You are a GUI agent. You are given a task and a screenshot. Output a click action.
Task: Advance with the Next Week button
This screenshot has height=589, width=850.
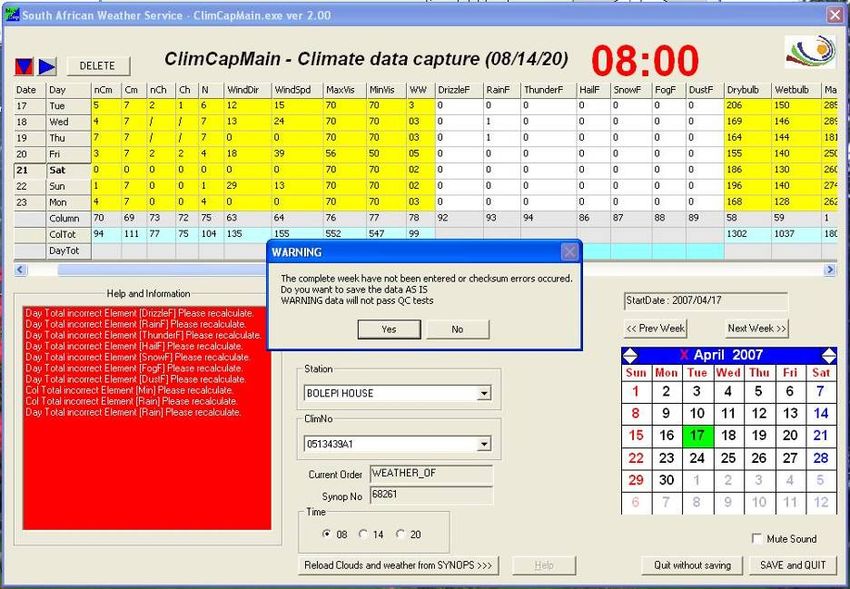coord(757,328)
